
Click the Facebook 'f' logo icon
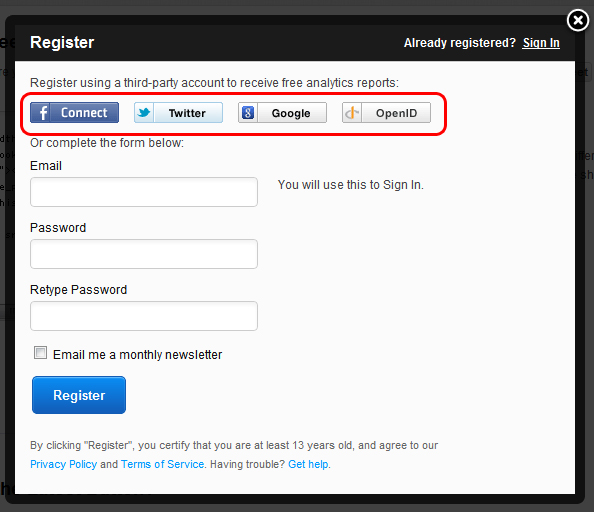coord(43,113)
